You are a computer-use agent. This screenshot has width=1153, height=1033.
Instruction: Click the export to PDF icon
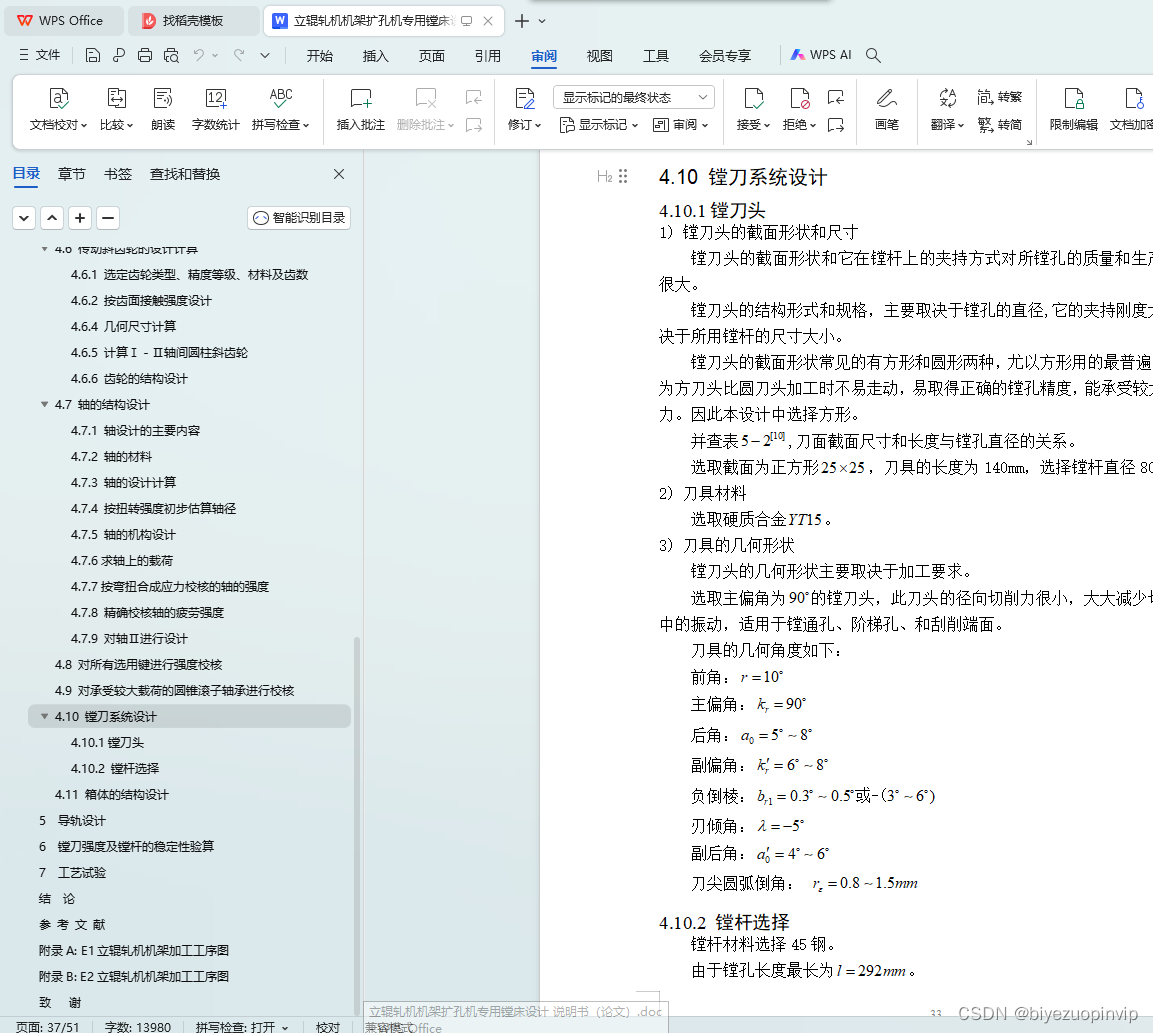(119, 55)
